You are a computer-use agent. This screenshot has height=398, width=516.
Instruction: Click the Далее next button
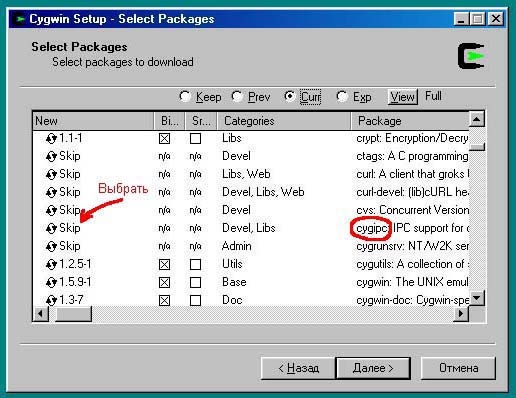tap(373, 368)
